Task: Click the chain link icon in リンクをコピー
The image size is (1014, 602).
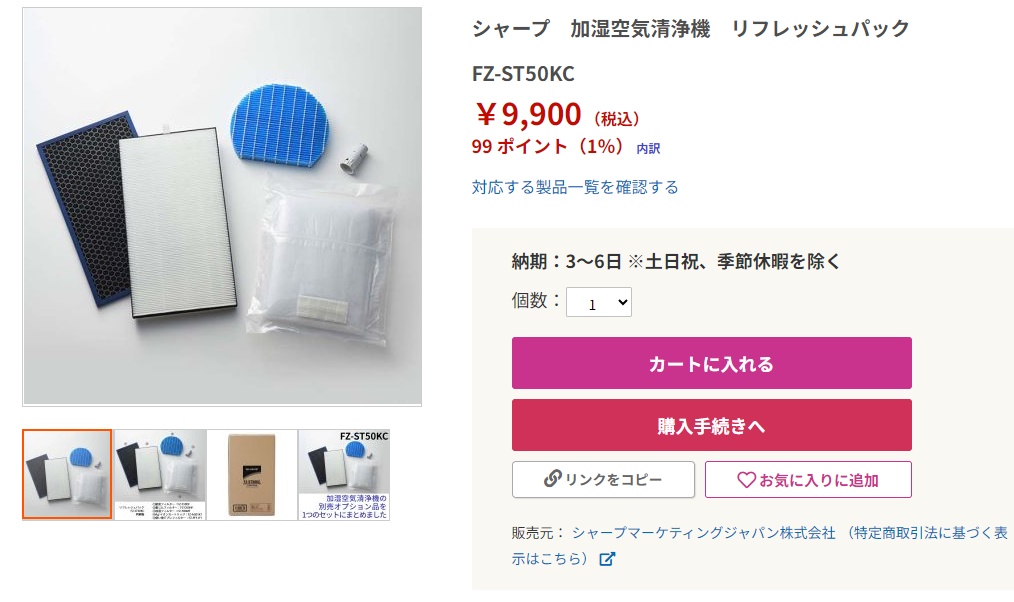Action: (x=552, y=479)
